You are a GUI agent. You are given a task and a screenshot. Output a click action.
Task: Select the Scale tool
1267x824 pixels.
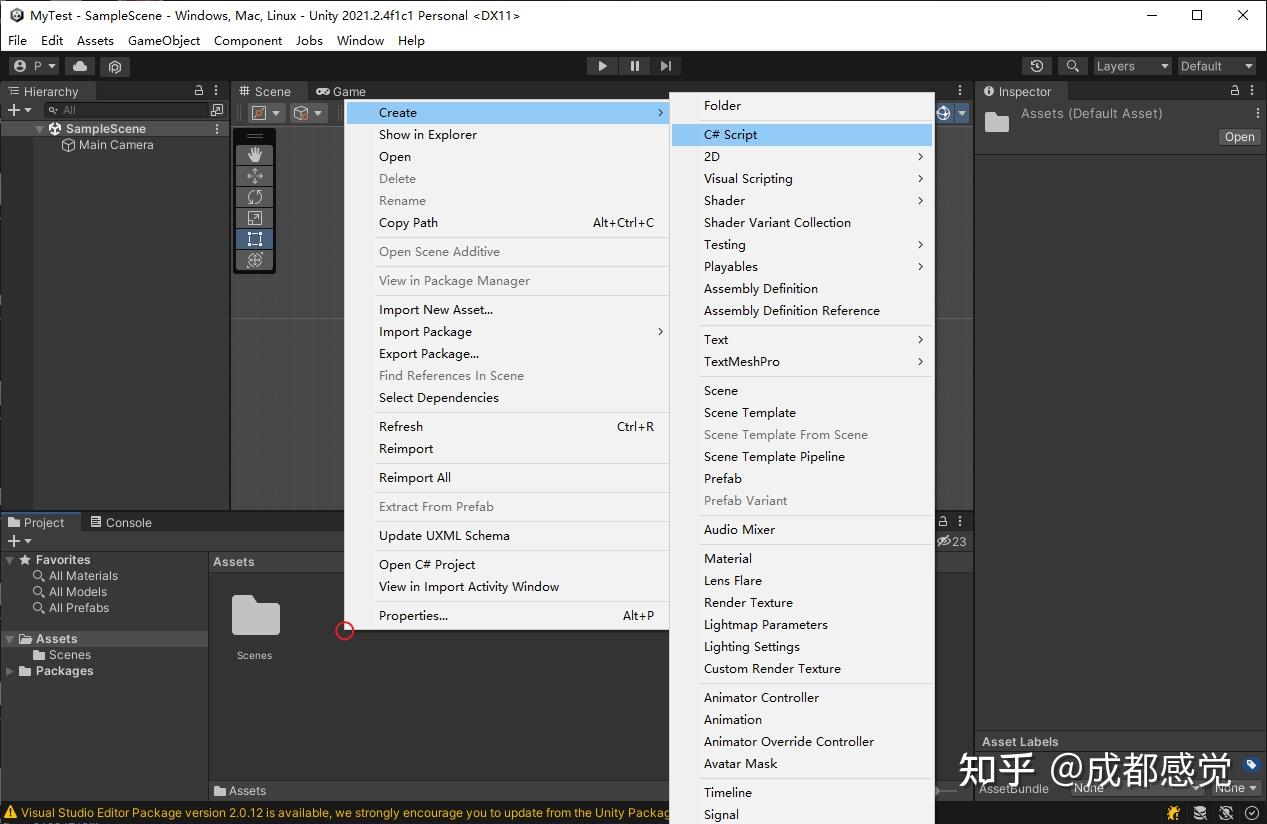(255, 218)
